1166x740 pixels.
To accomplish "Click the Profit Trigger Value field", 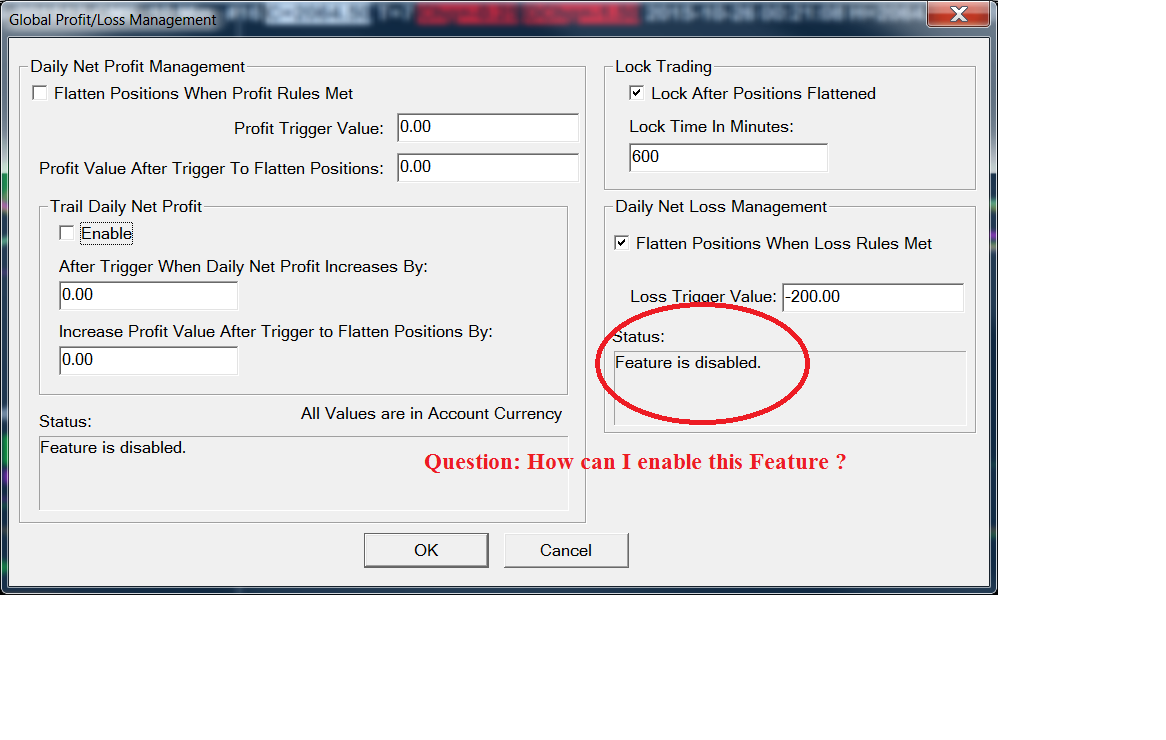I will [x=488, y=128].
